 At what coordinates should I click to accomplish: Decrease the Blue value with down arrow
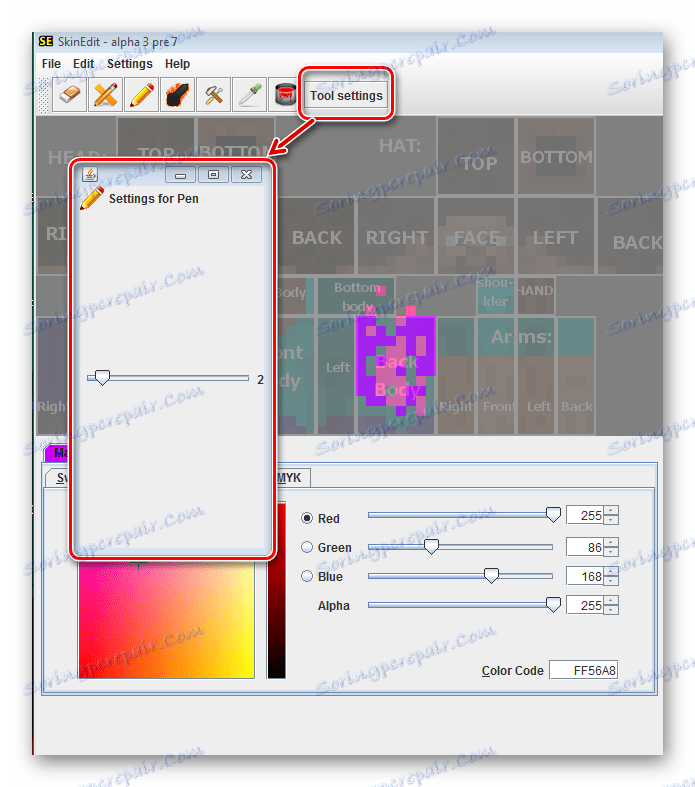[x=611, y=580]
